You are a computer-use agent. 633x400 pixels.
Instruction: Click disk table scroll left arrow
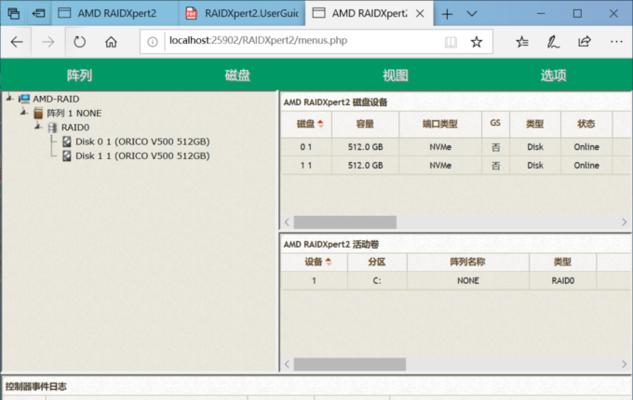(x=287, y=222)
